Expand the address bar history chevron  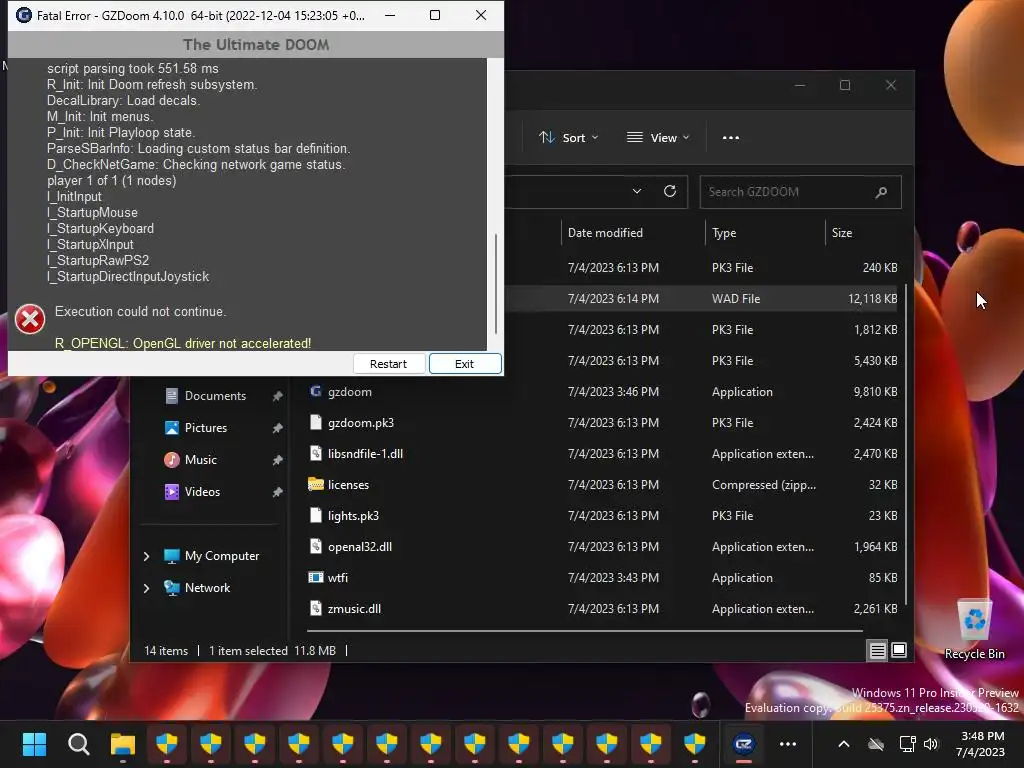click(x=637, y=191)
